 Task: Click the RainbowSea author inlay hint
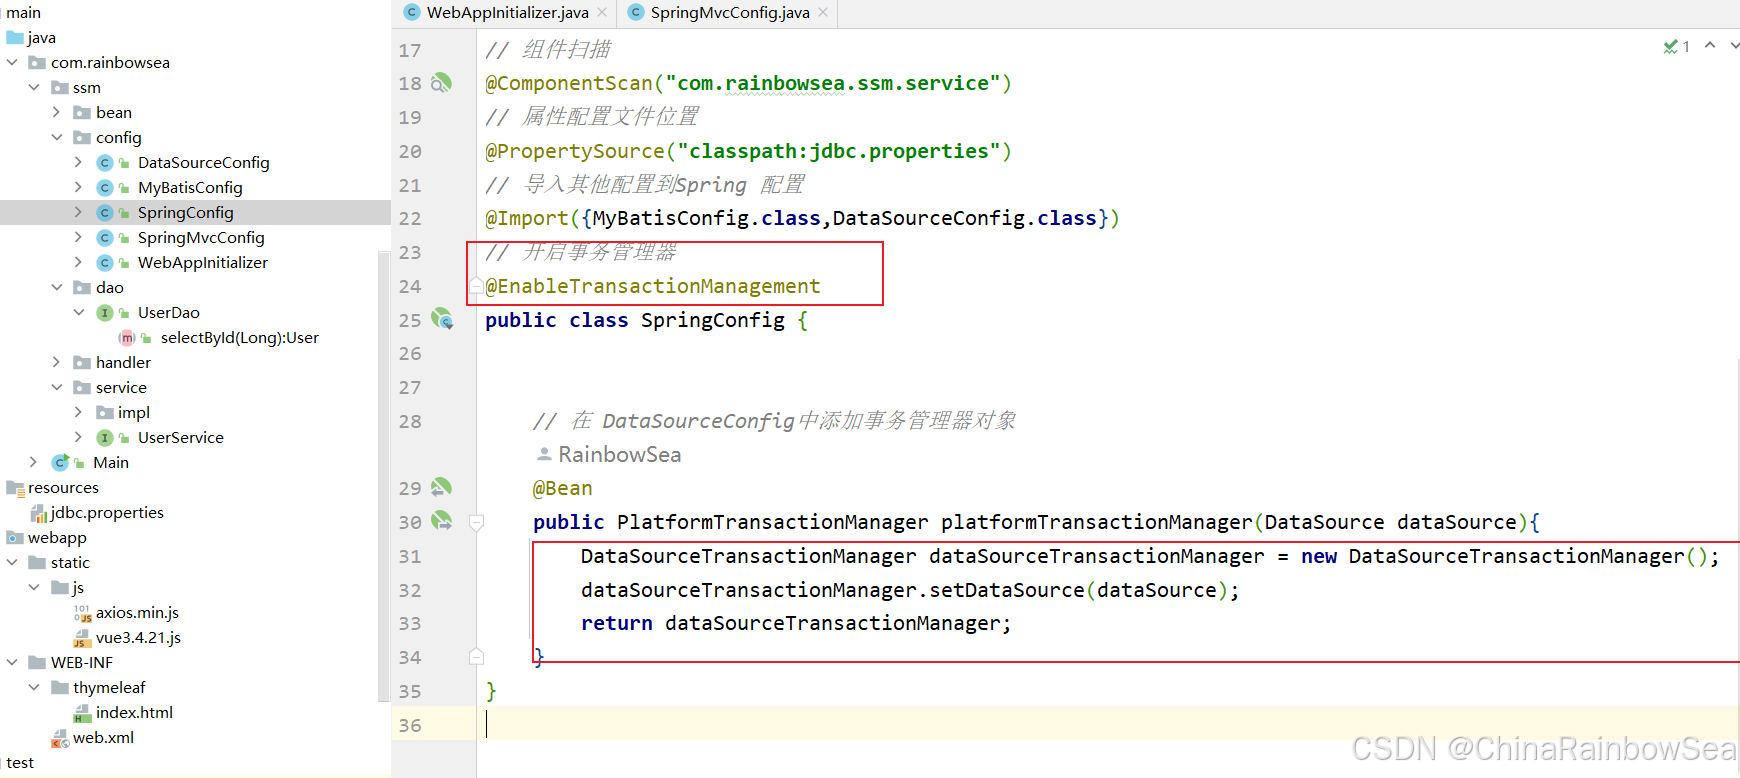(609, 454)
